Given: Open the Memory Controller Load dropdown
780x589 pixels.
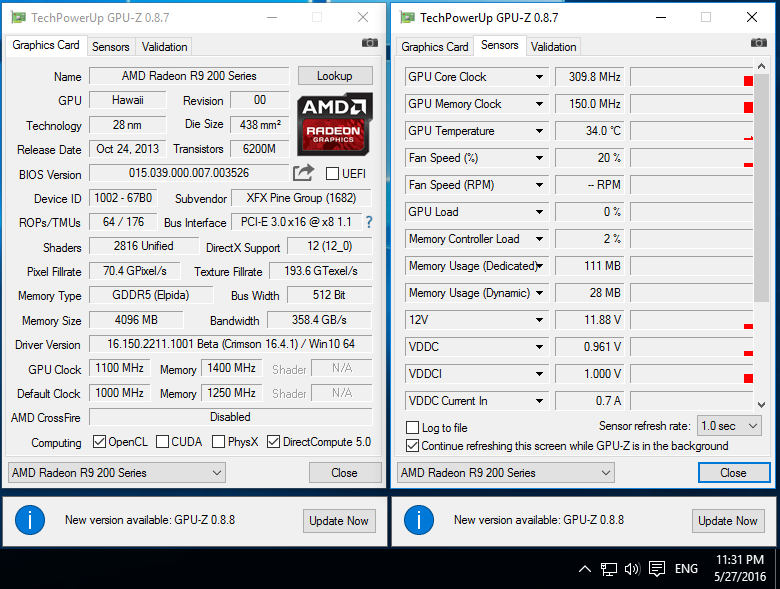Looking at the screenshot, I should click(539, 239).
